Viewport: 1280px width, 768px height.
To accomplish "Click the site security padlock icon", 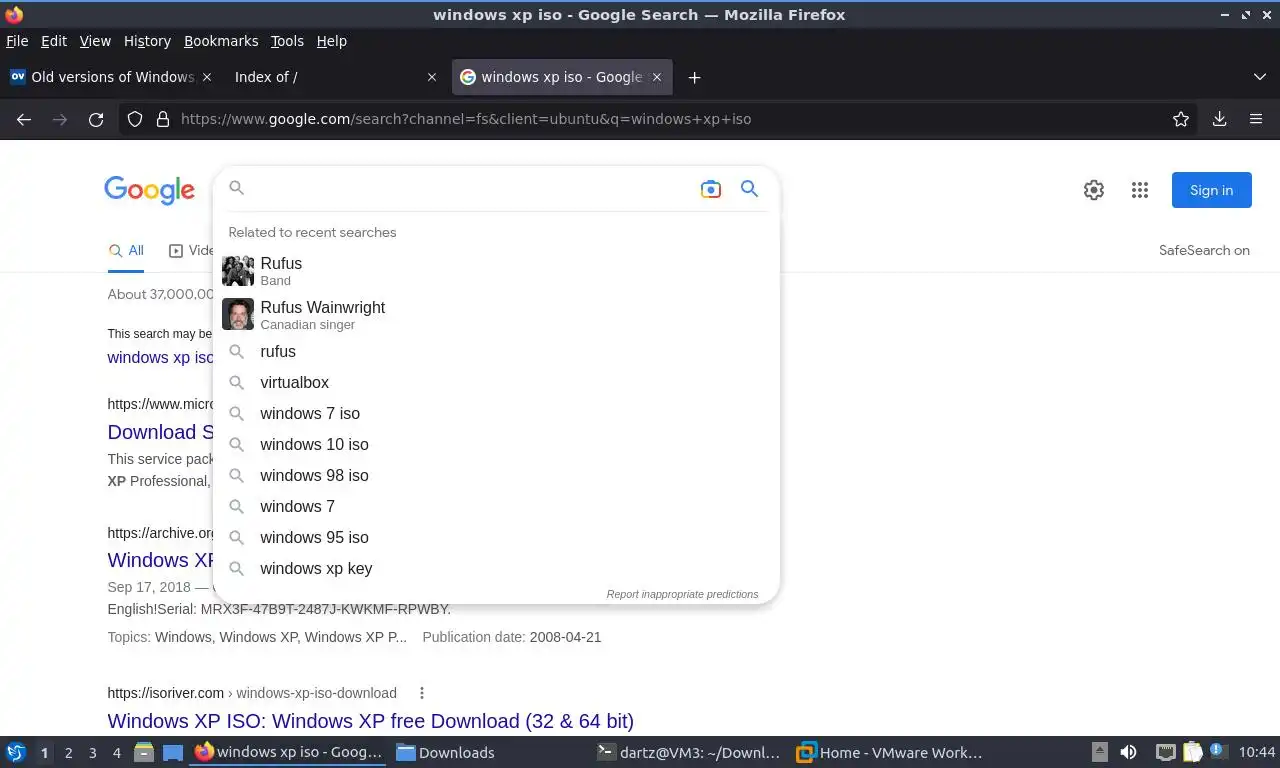I will click(163, 119).
